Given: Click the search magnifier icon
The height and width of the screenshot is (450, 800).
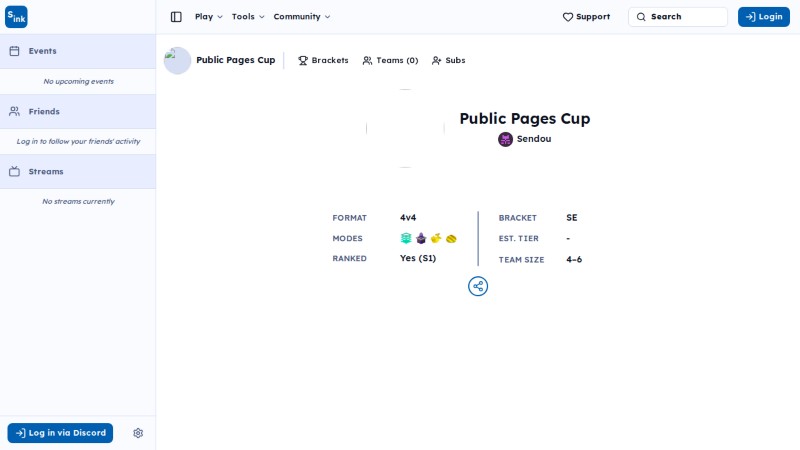Looking at the screenshot, I should tap(641, 17).
